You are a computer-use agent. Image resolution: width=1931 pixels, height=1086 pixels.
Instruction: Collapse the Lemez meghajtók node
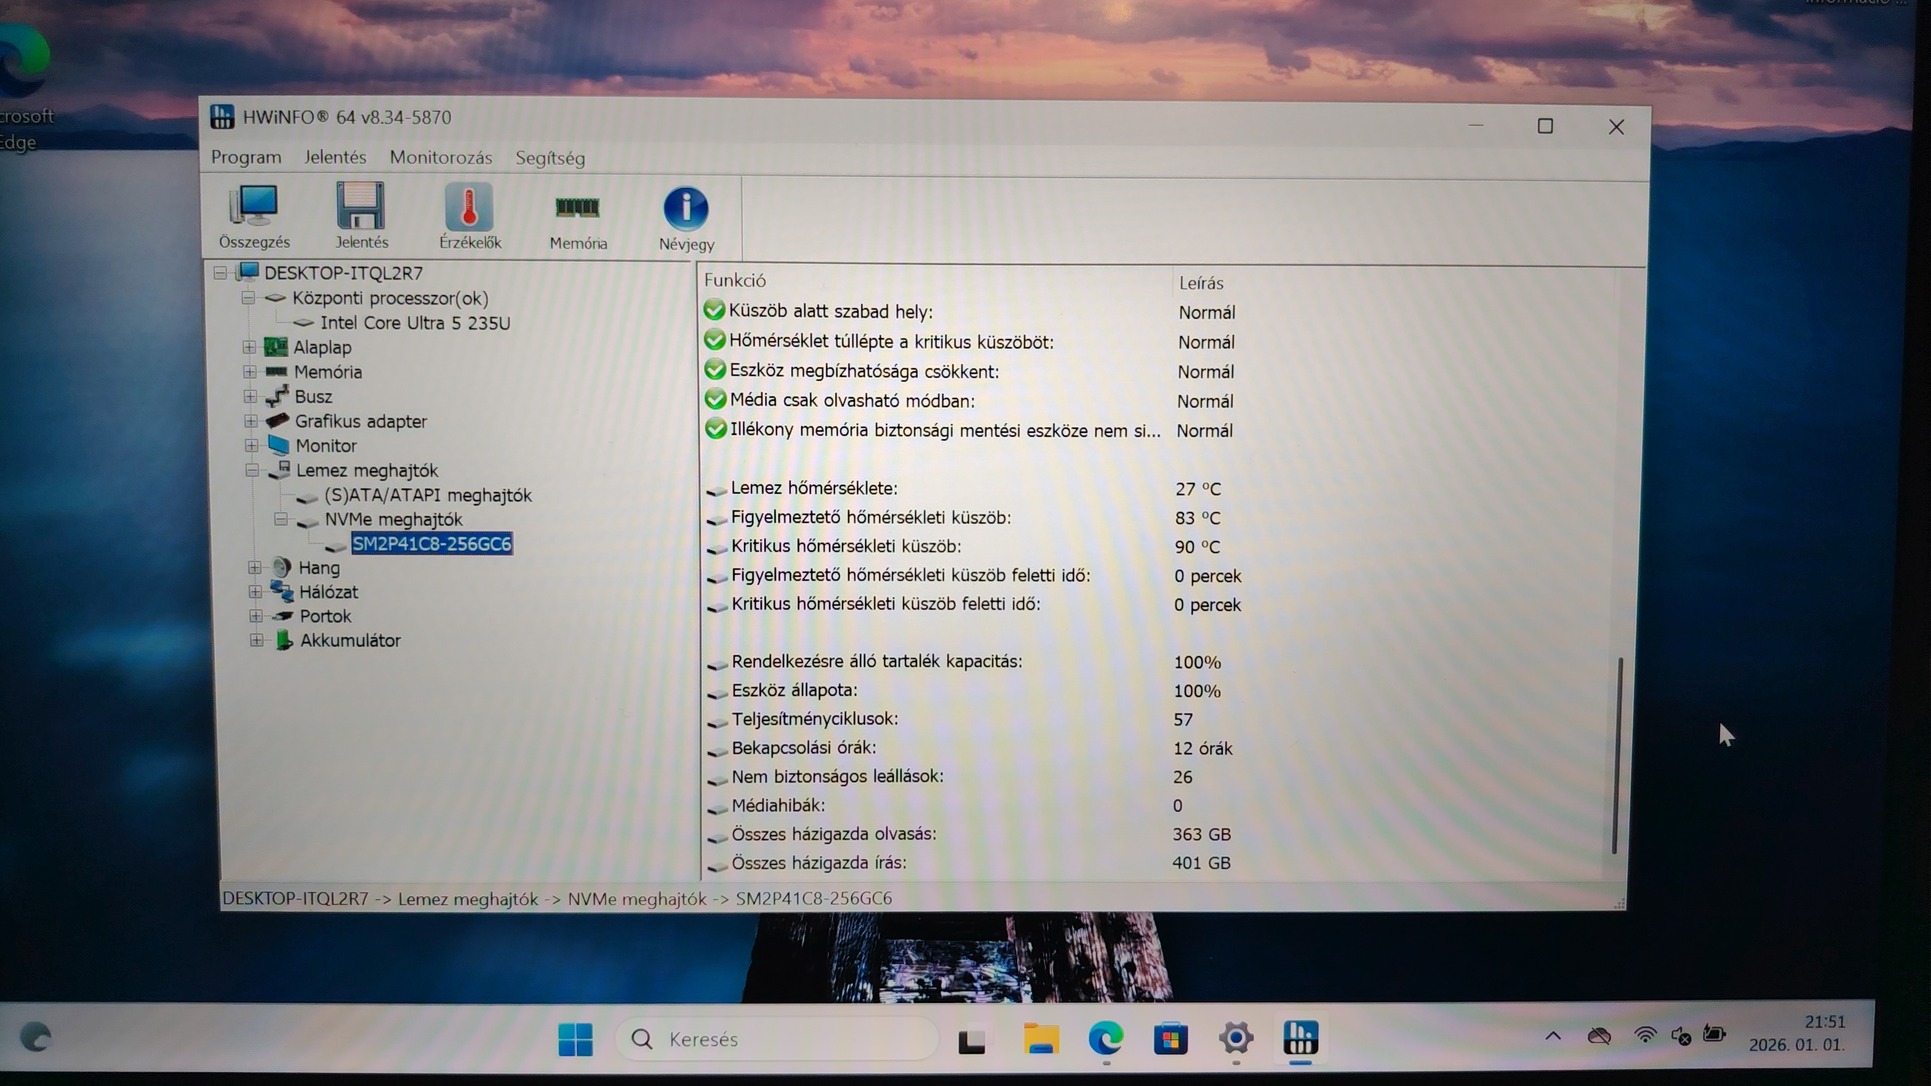[x=252, y=470]
